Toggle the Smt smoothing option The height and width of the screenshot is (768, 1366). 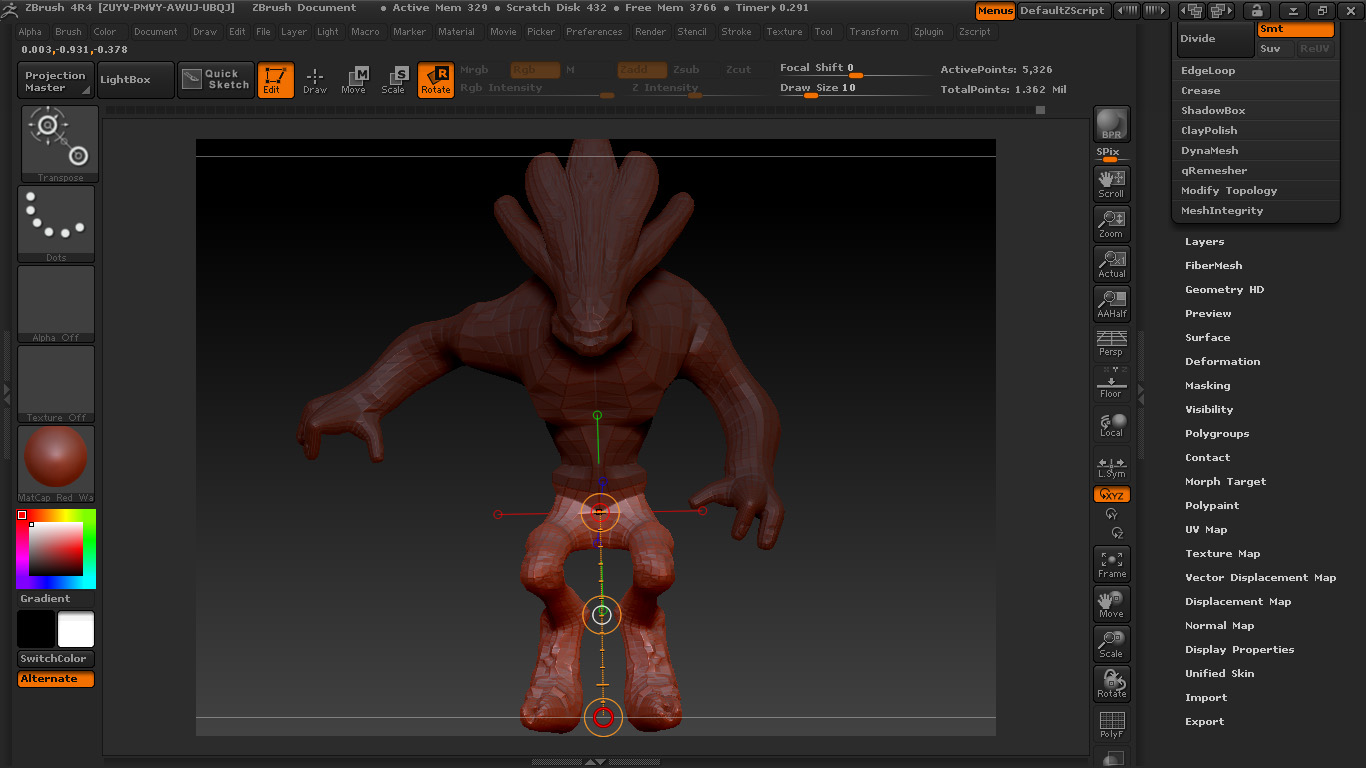coord(1296,29)
